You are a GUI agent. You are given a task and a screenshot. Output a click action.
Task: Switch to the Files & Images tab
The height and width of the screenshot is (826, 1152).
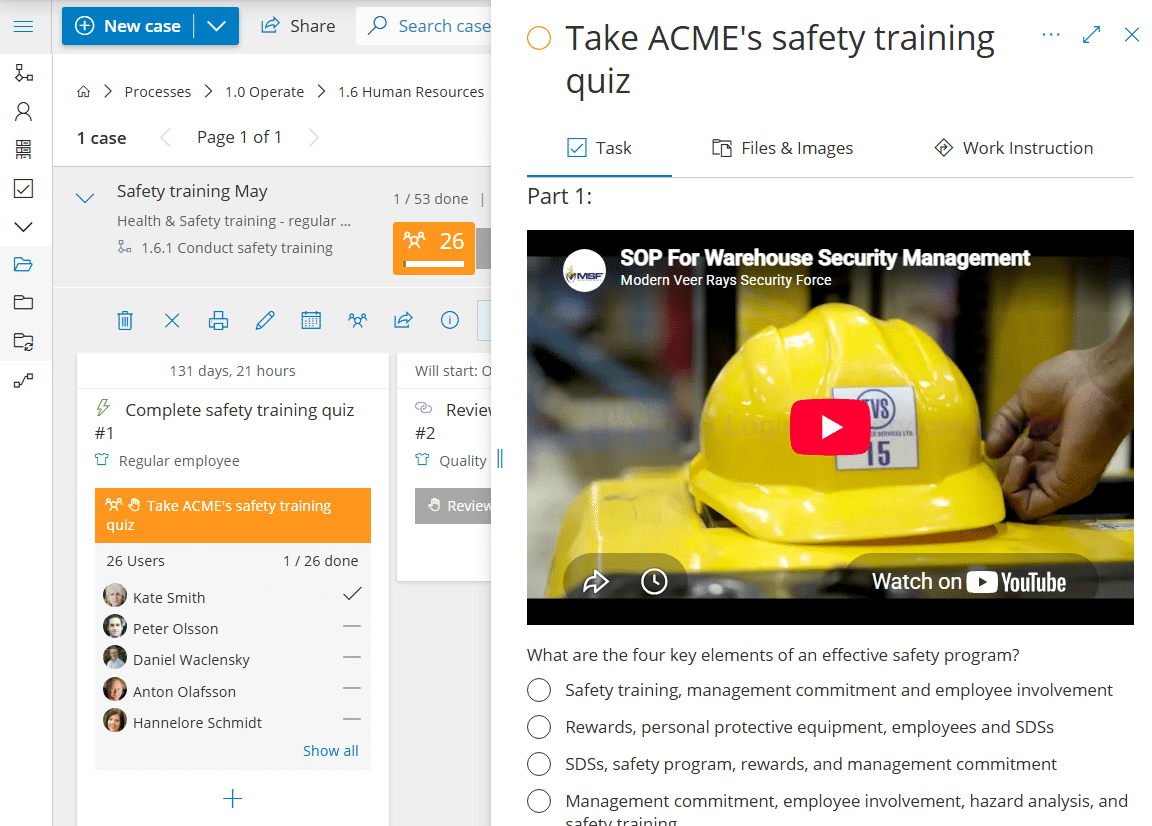tap(782, 148)
